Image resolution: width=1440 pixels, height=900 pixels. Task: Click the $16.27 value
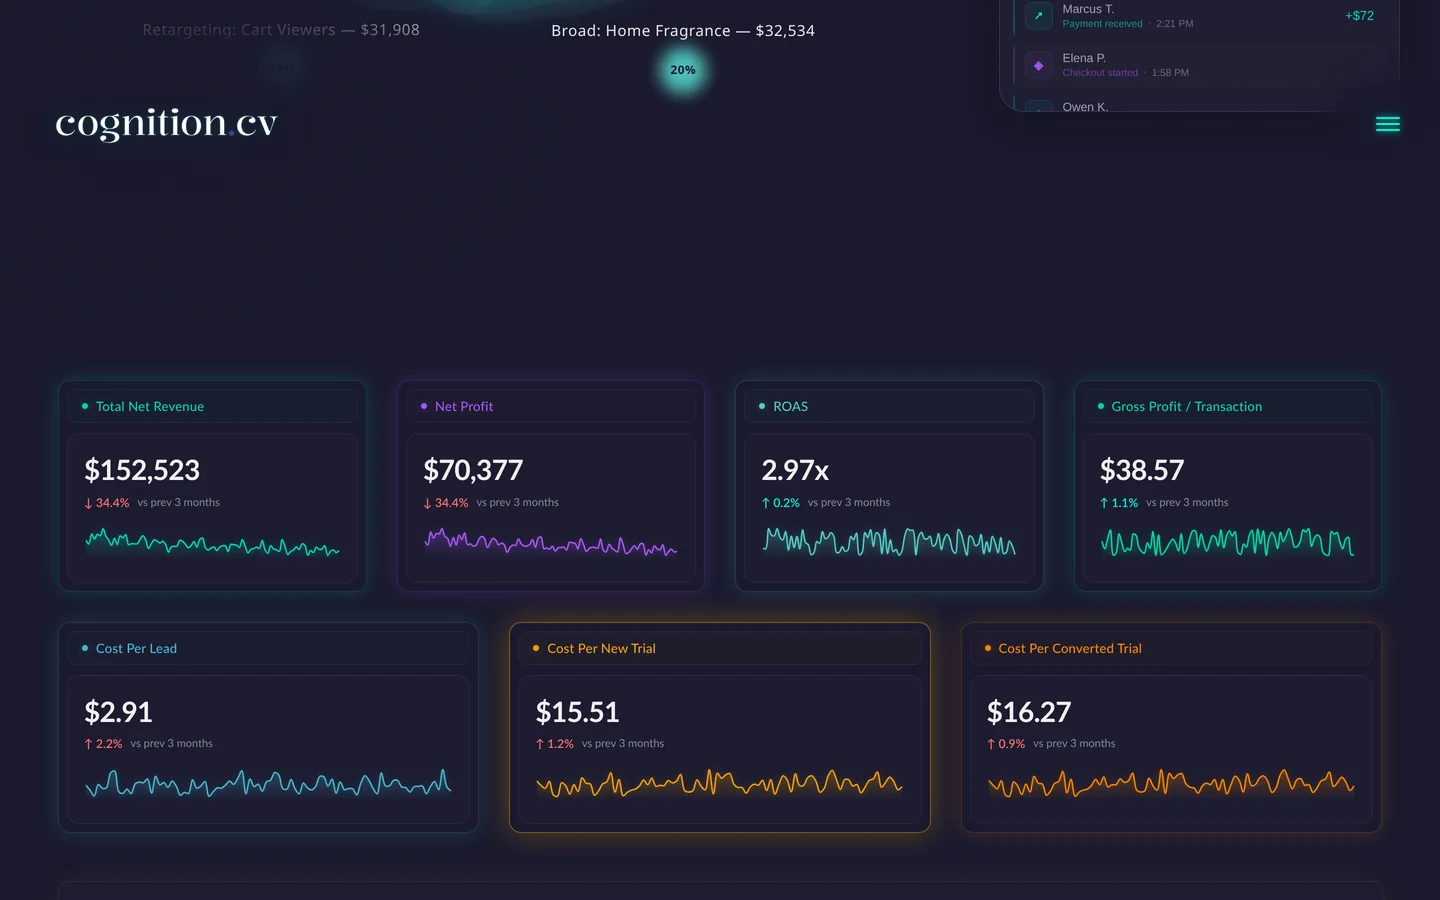click(1029, 712)
